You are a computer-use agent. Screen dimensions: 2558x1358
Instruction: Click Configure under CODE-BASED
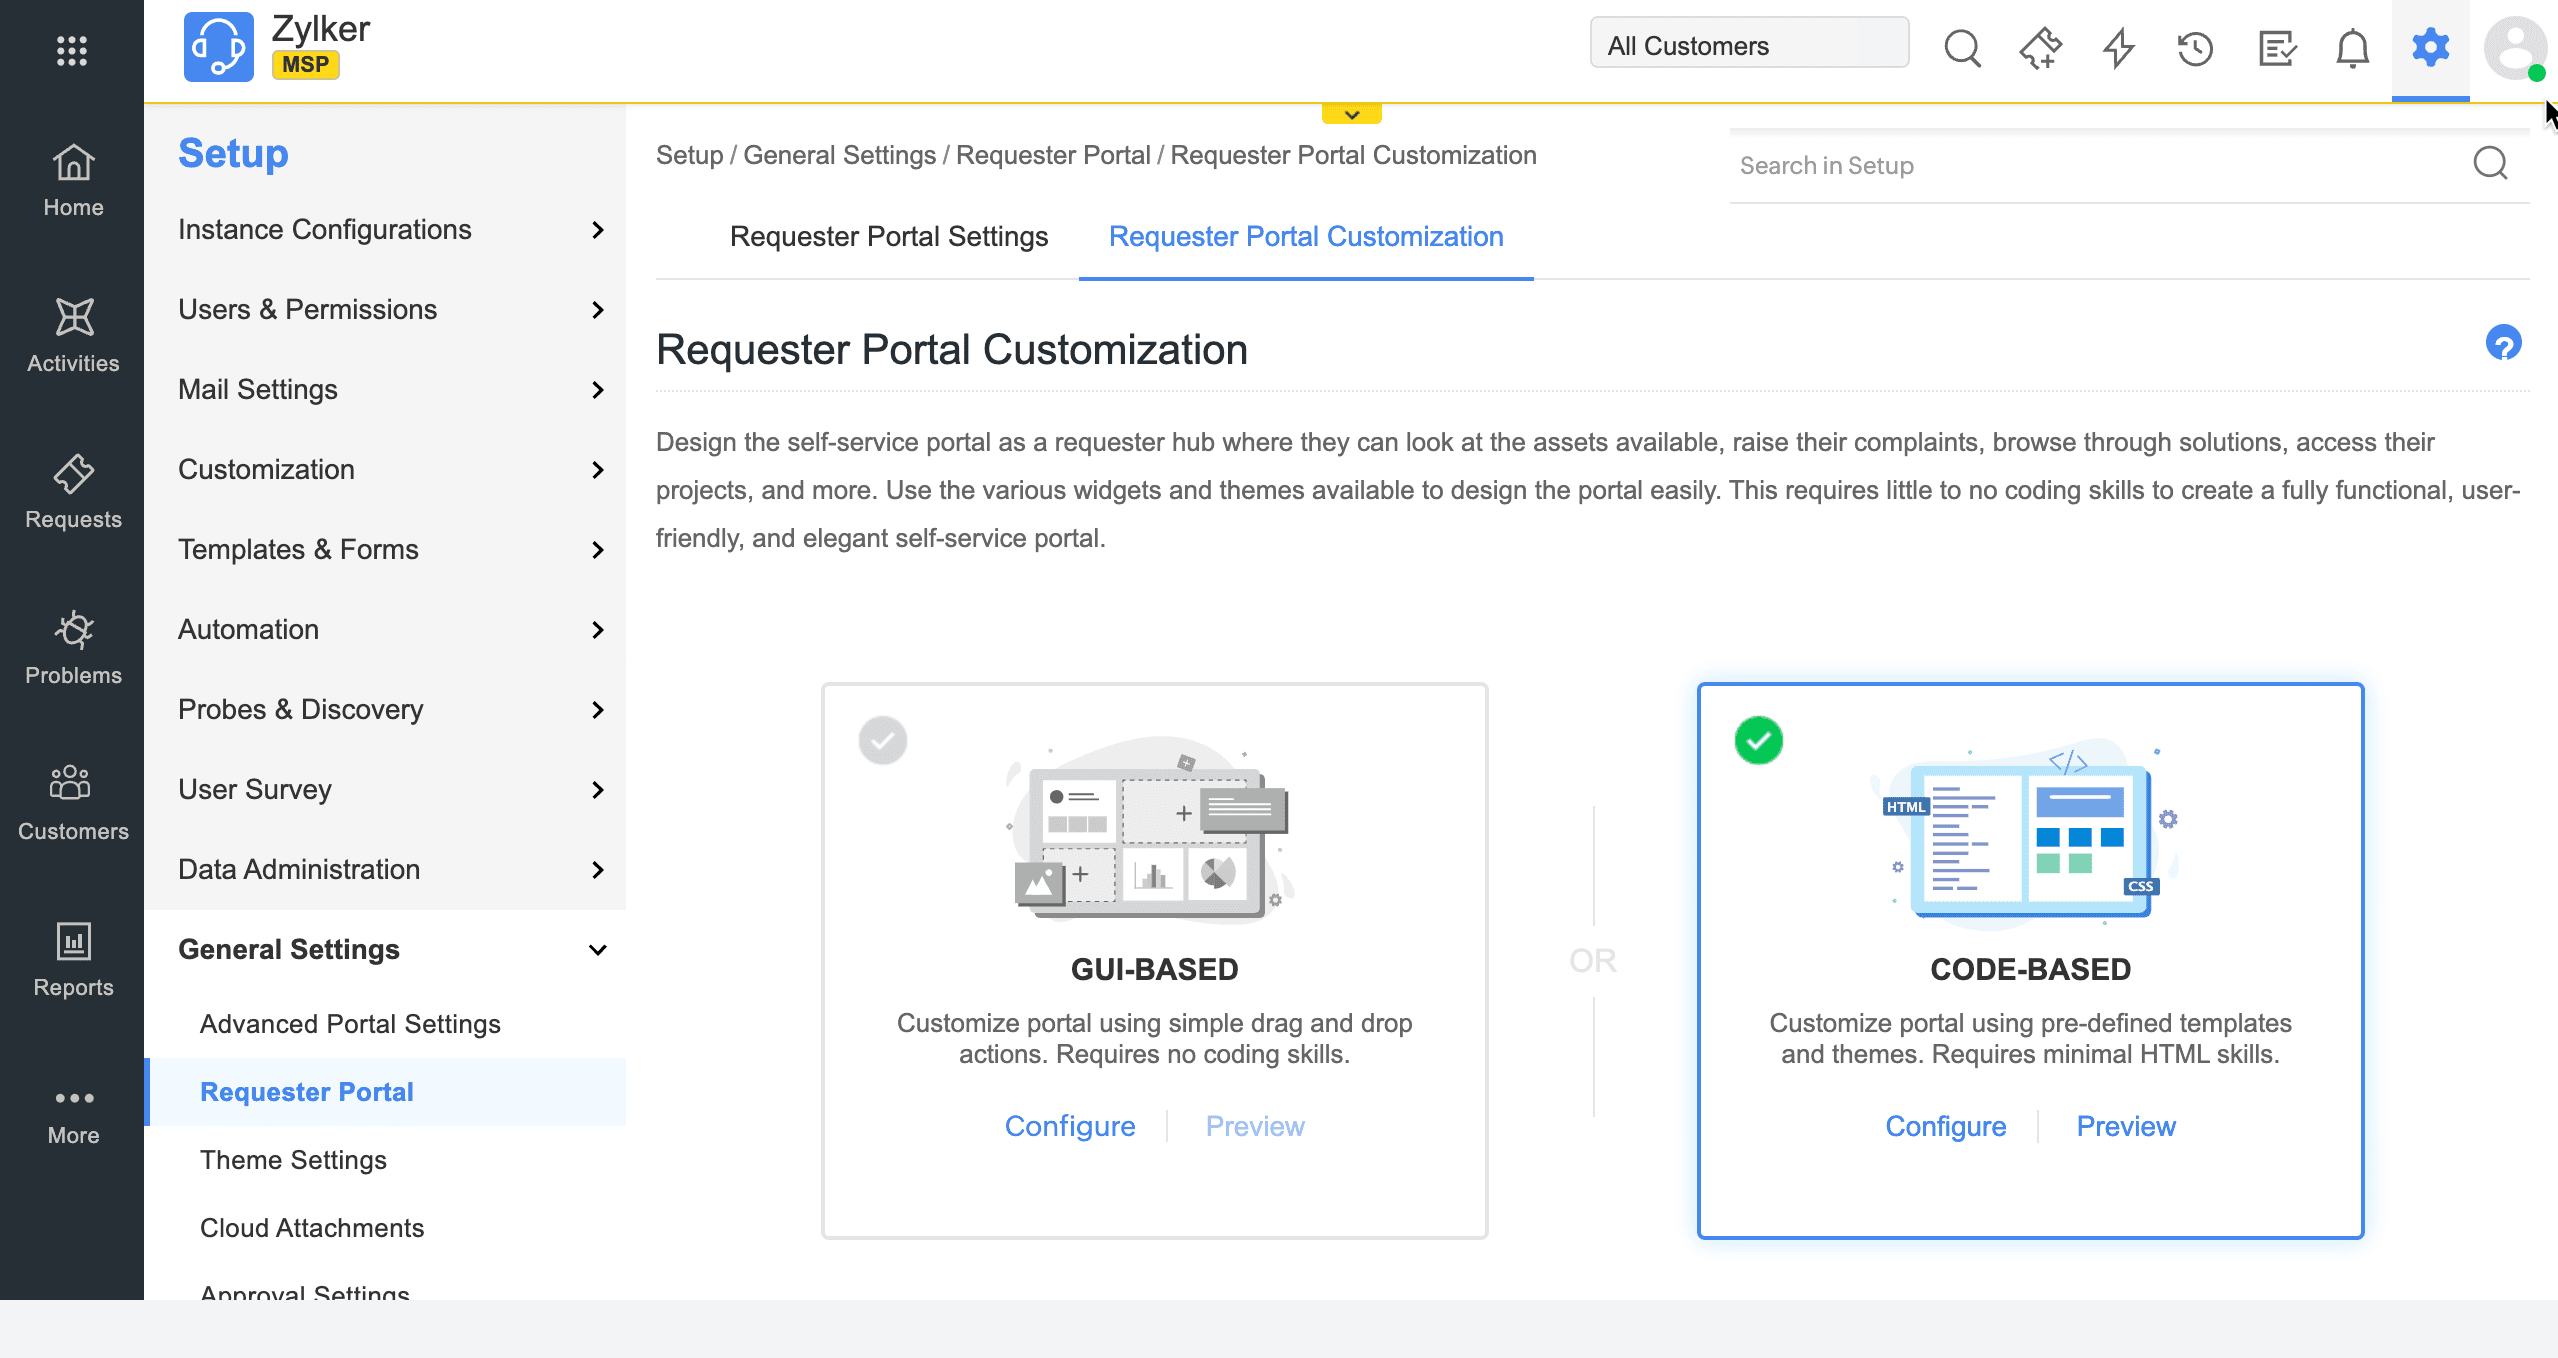click(1945, 1126)
